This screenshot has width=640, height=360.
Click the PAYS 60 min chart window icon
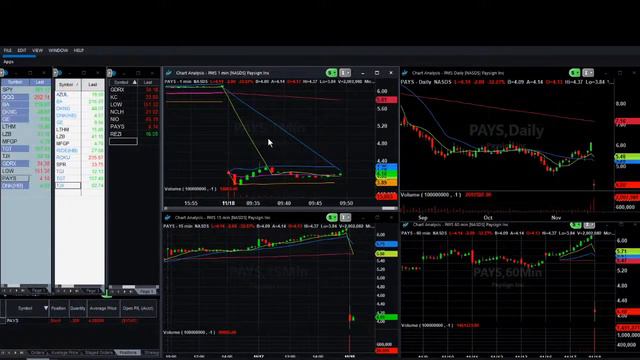(x=405, y=224)
